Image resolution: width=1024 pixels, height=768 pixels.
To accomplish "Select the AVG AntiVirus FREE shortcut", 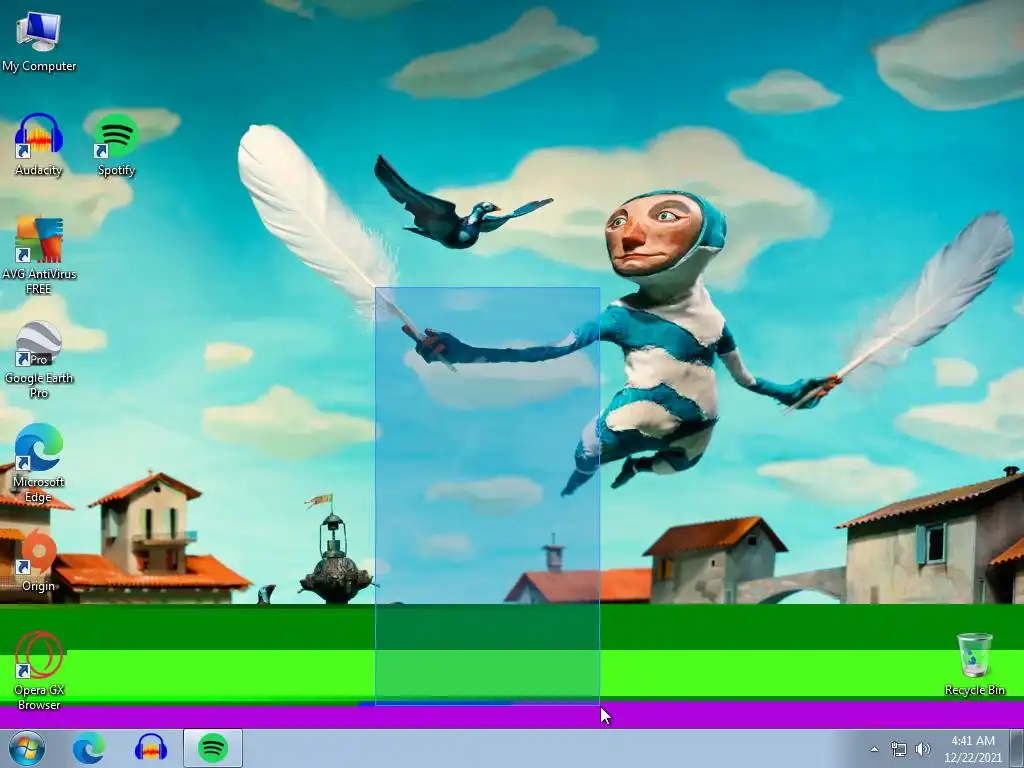I will [x=39, y=255].
